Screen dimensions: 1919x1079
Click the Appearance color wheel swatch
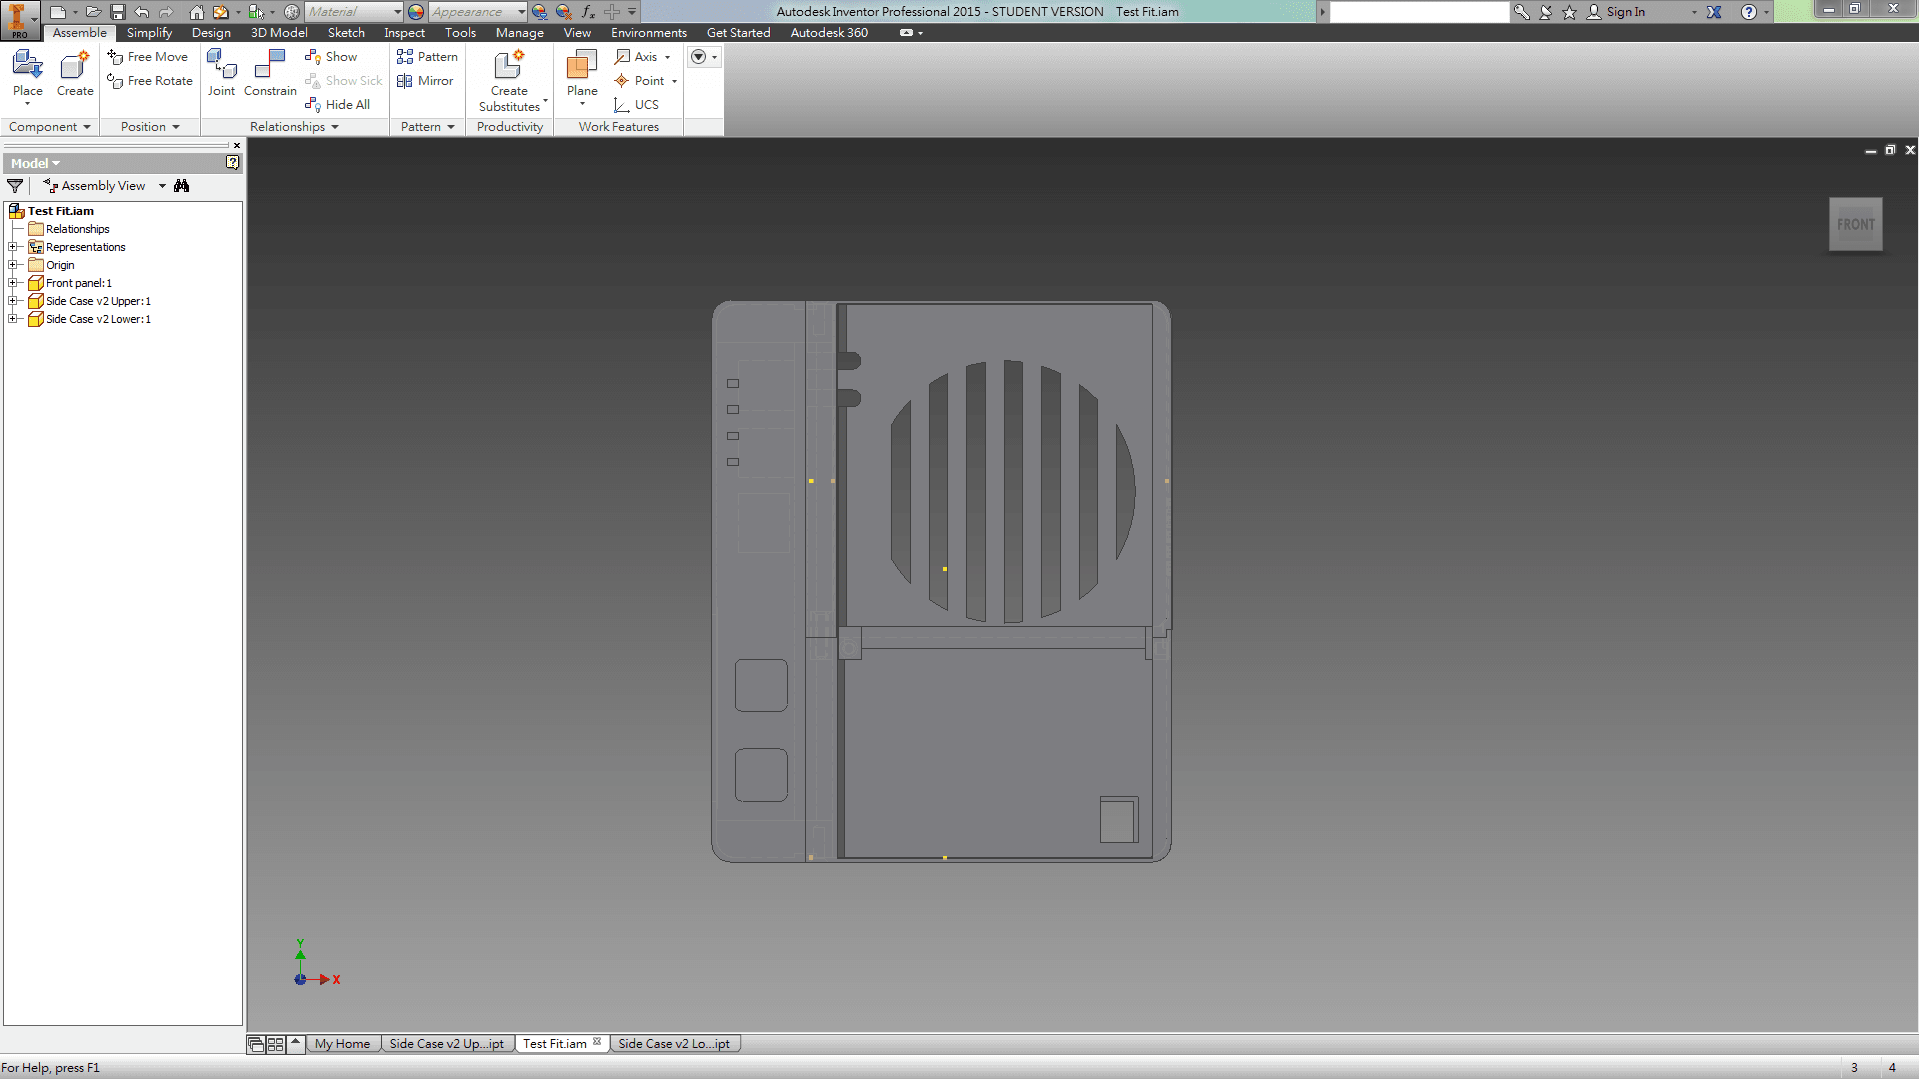pos(414,11)
